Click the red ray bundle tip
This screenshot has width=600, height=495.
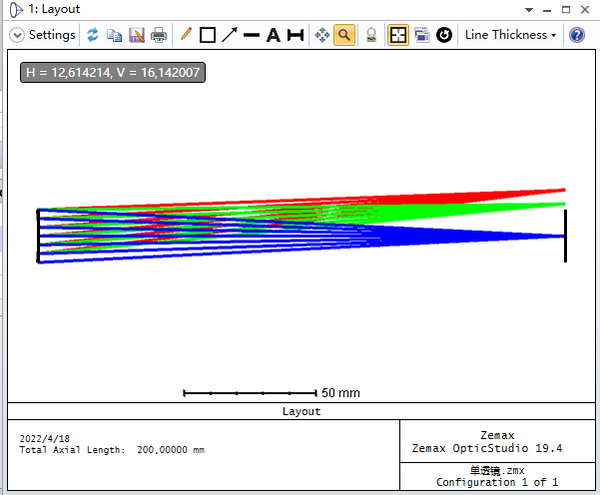562,190
